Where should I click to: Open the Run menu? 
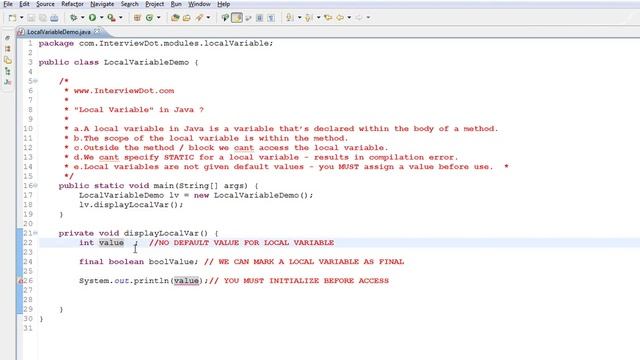click(x=176, y=4)
